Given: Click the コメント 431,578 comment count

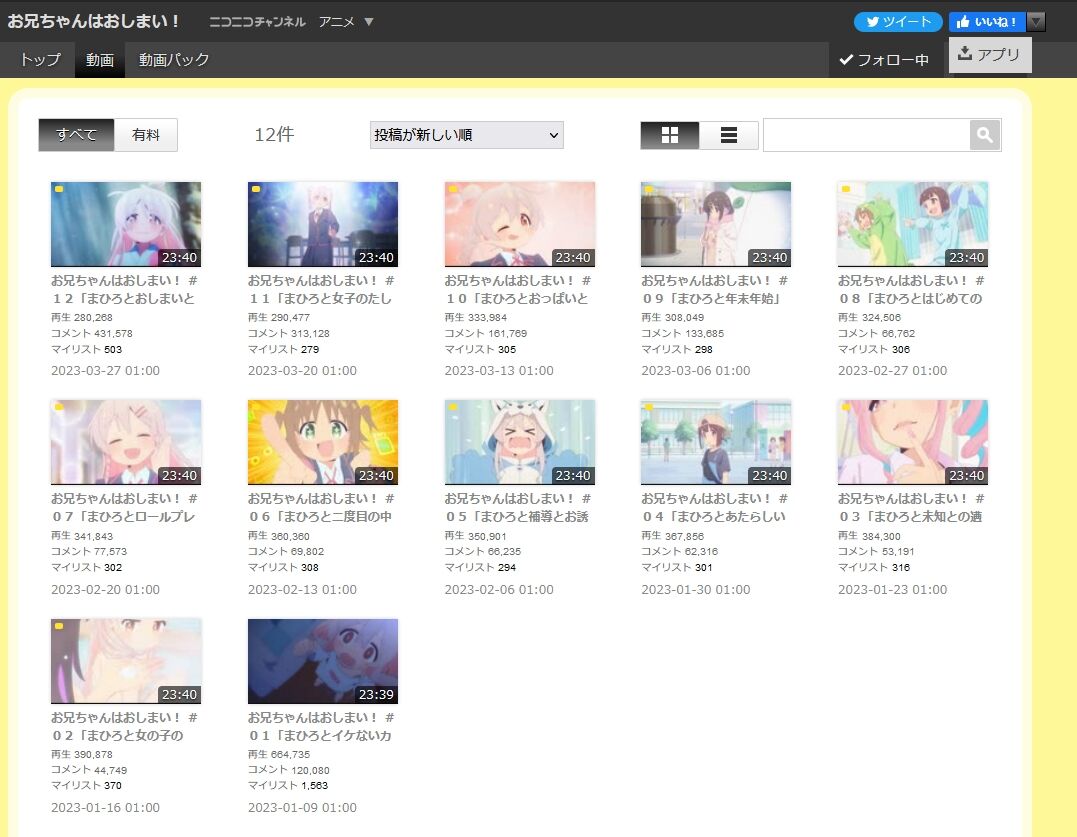Looking at the screenshot, I should pyautogui.click(x=91, y=334).
